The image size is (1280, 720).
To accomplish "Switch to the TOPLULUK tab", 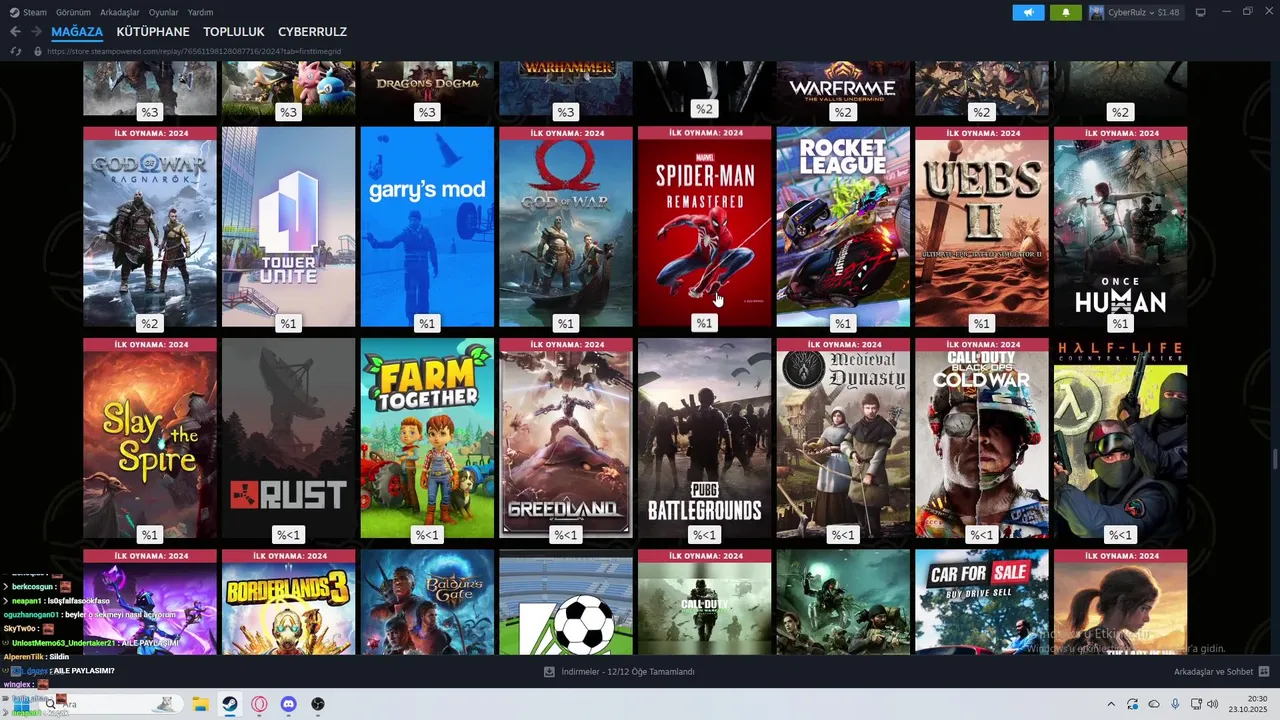I will pos(234,32).
